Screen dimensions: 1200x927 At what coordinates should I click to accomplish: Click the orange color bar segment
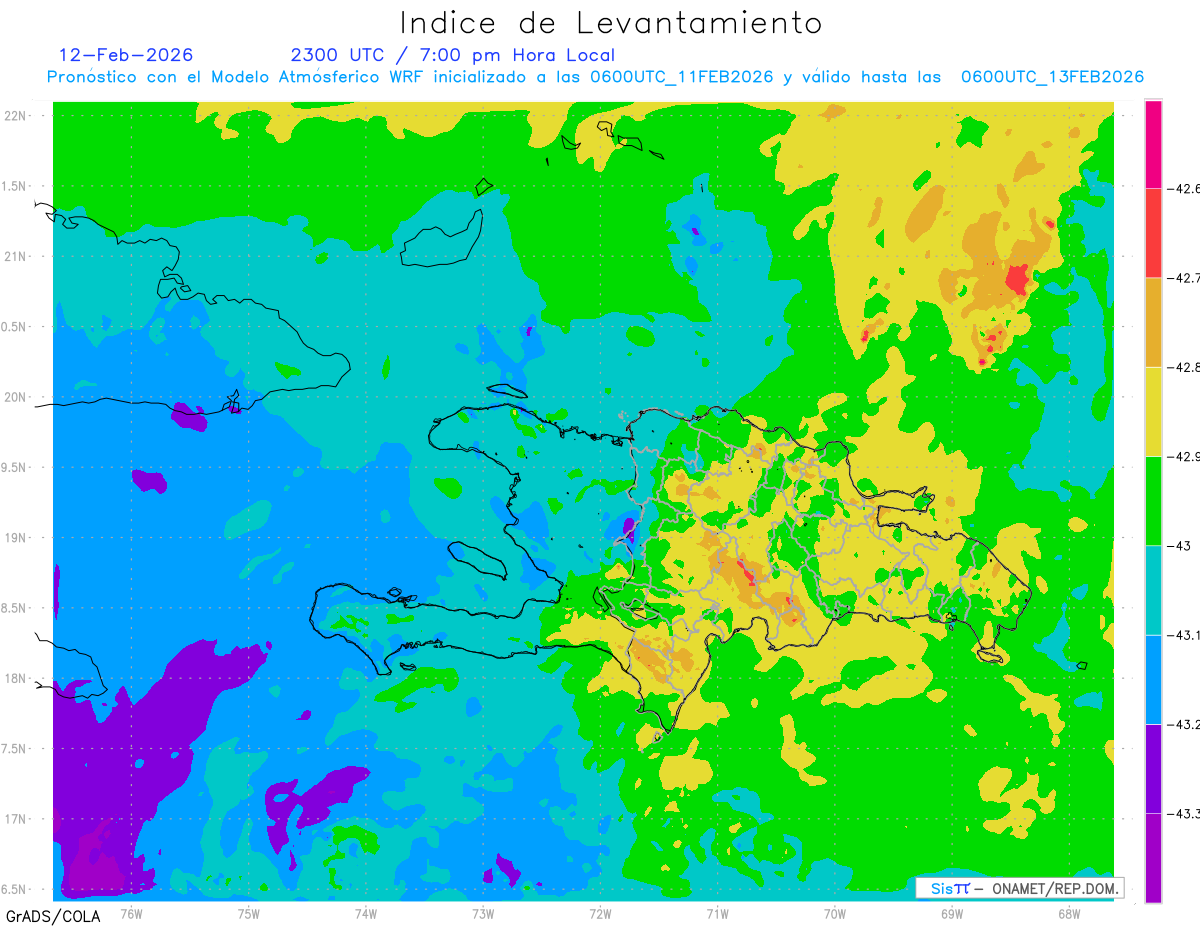[x=1153, y=322]
